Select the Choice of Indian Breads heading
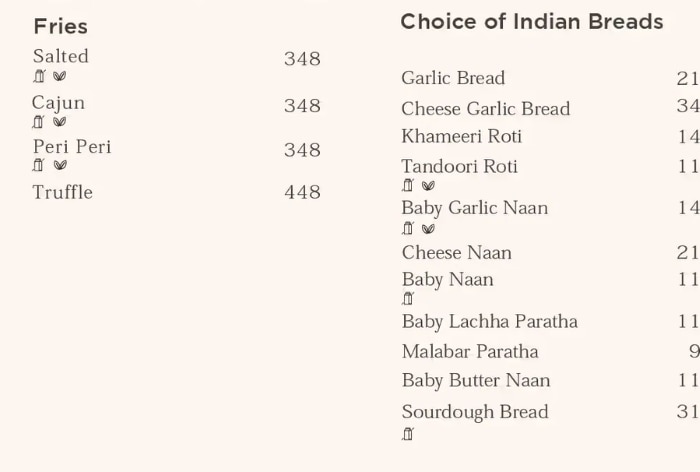Screen dimensions: 700x472 pyautogui.click(x=531, y=22)
